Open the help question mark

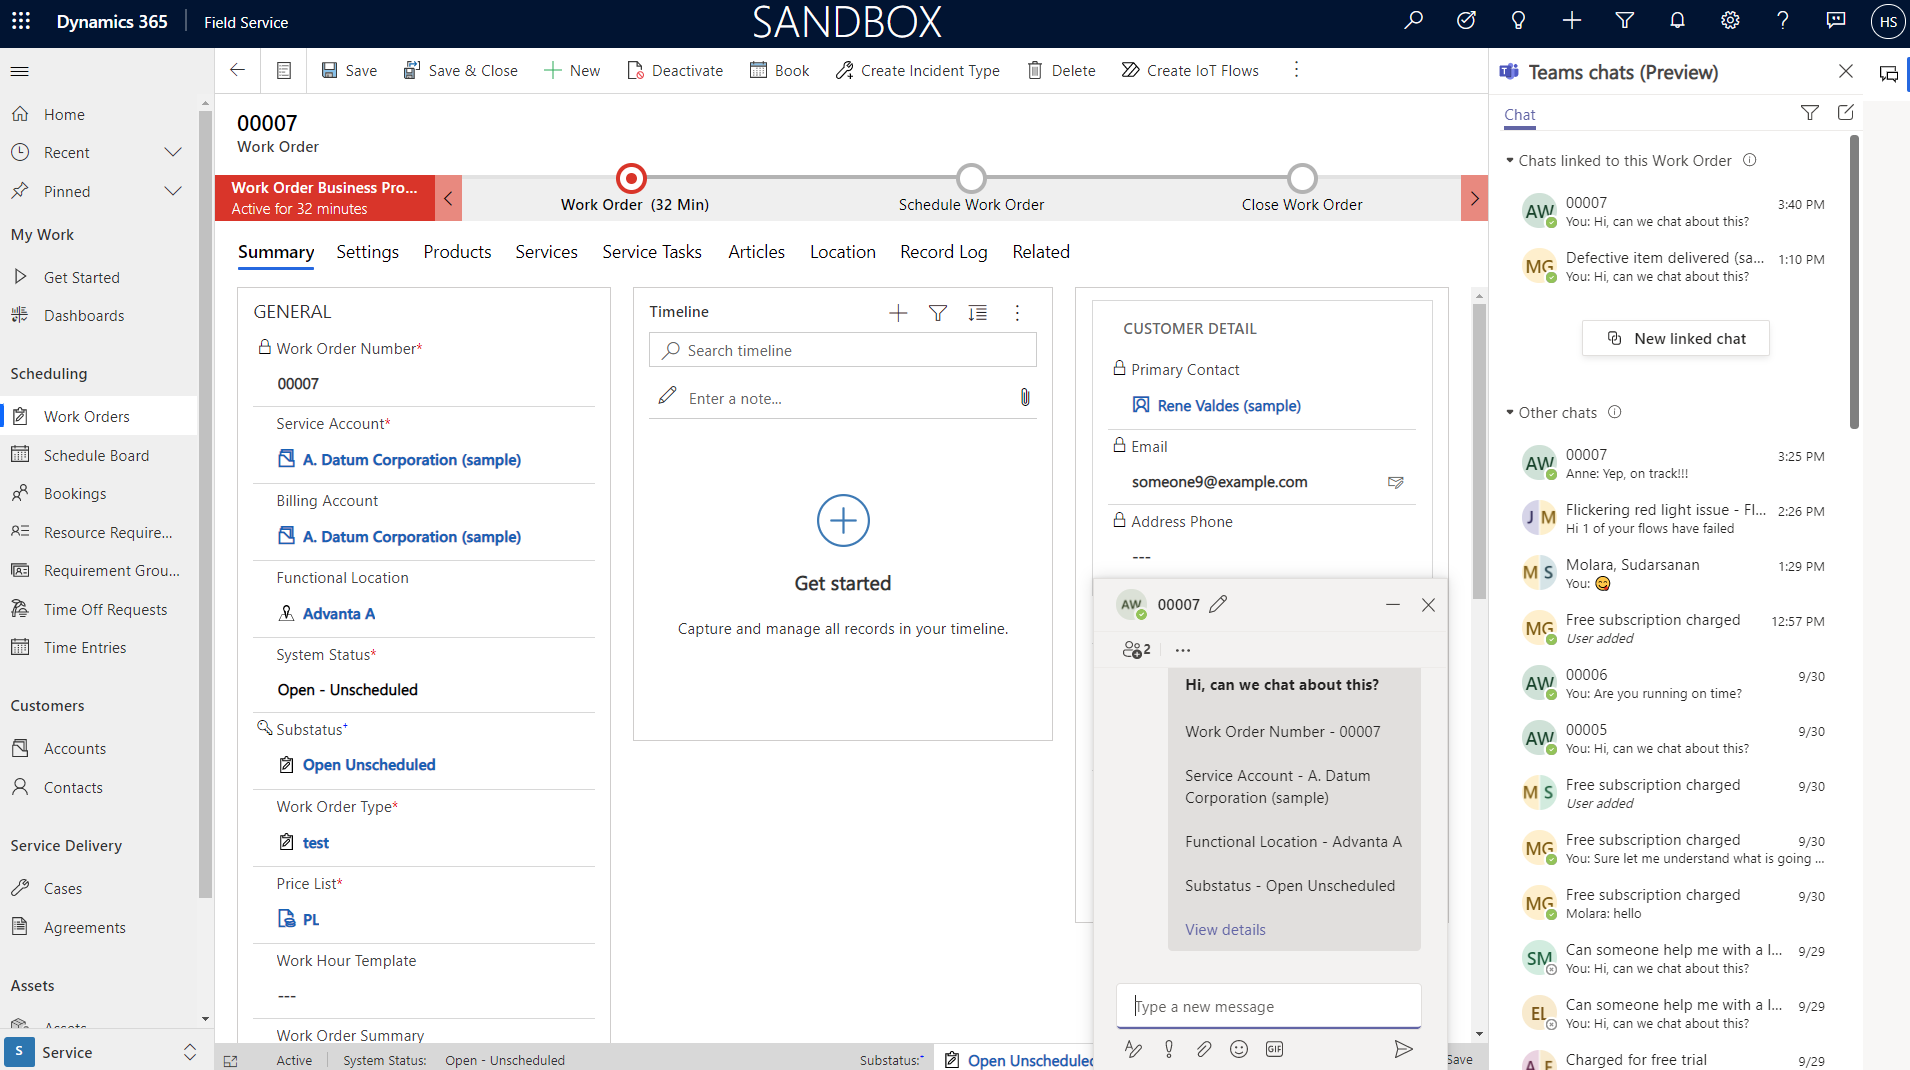(x=1783, y=21)
